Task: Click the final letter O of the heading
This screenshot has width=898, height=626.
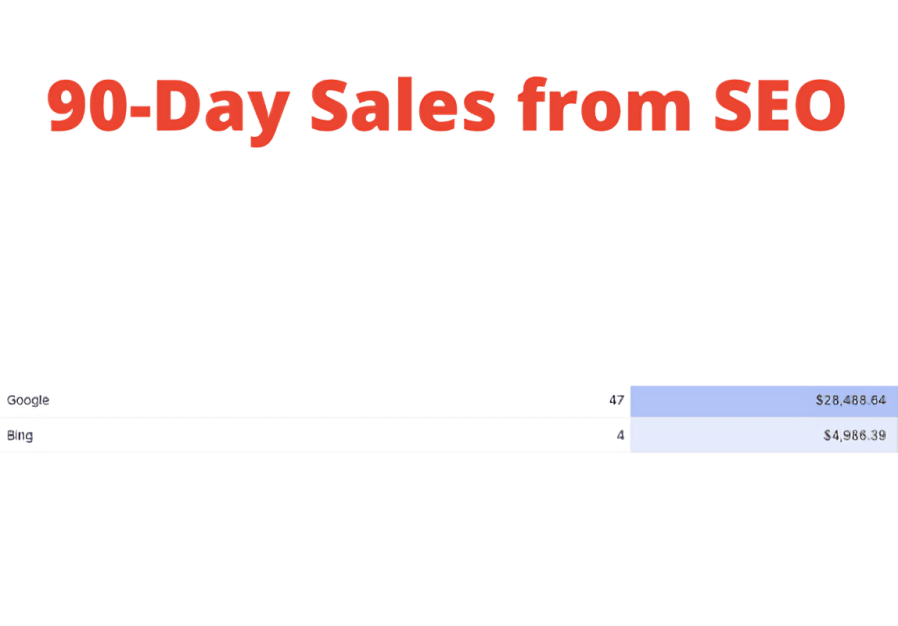Action: (x=814, y=106)
